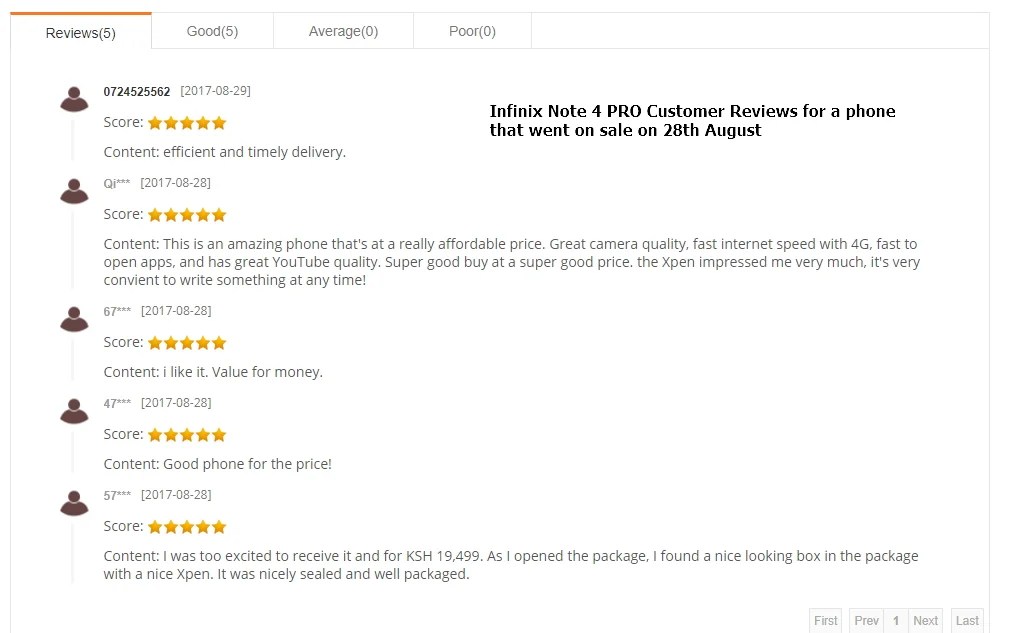The height and width of the screenshot is (633, 1034).
Task: Select page 1 in pagination
Action: 896,620
